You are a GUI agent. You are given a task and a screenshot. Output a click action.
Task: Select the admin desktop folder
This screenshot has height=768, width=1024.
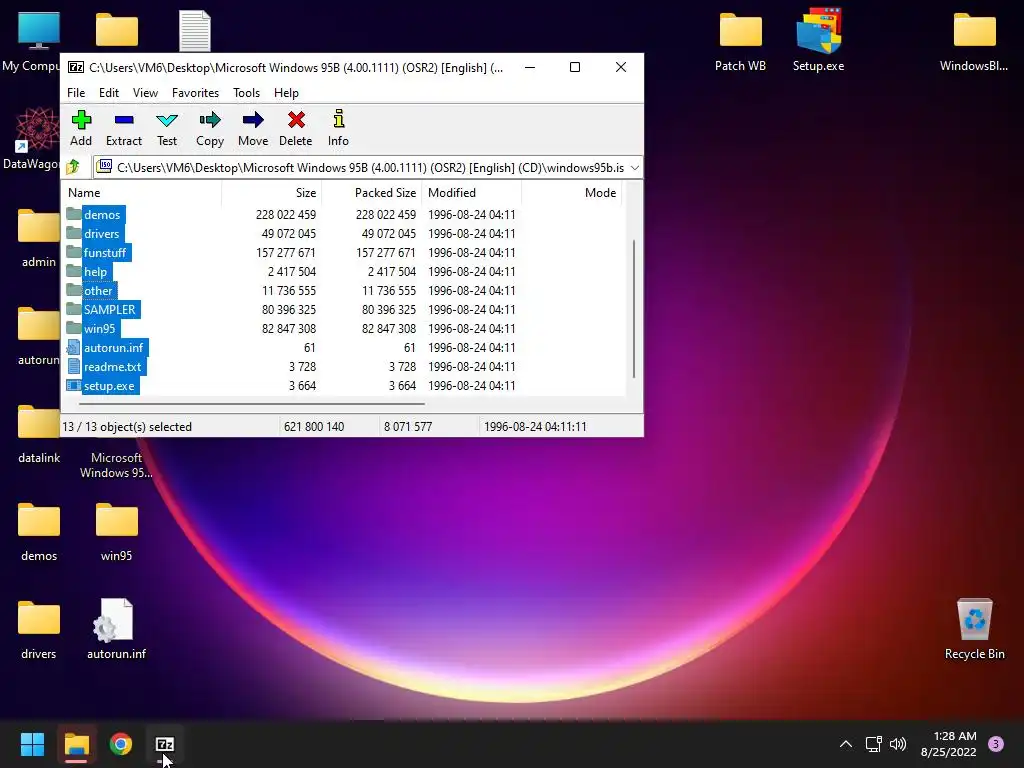[x=39, y=237]
